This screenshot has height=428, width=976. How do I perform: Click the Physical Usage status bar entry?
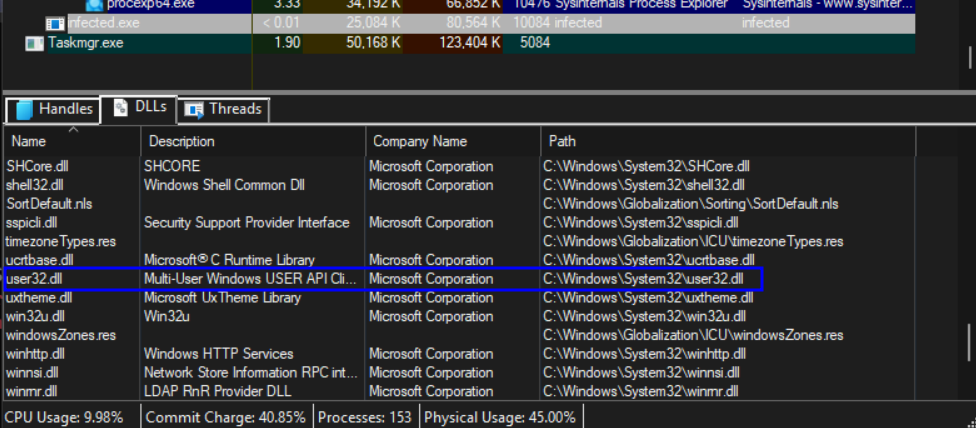click(500, 417)
